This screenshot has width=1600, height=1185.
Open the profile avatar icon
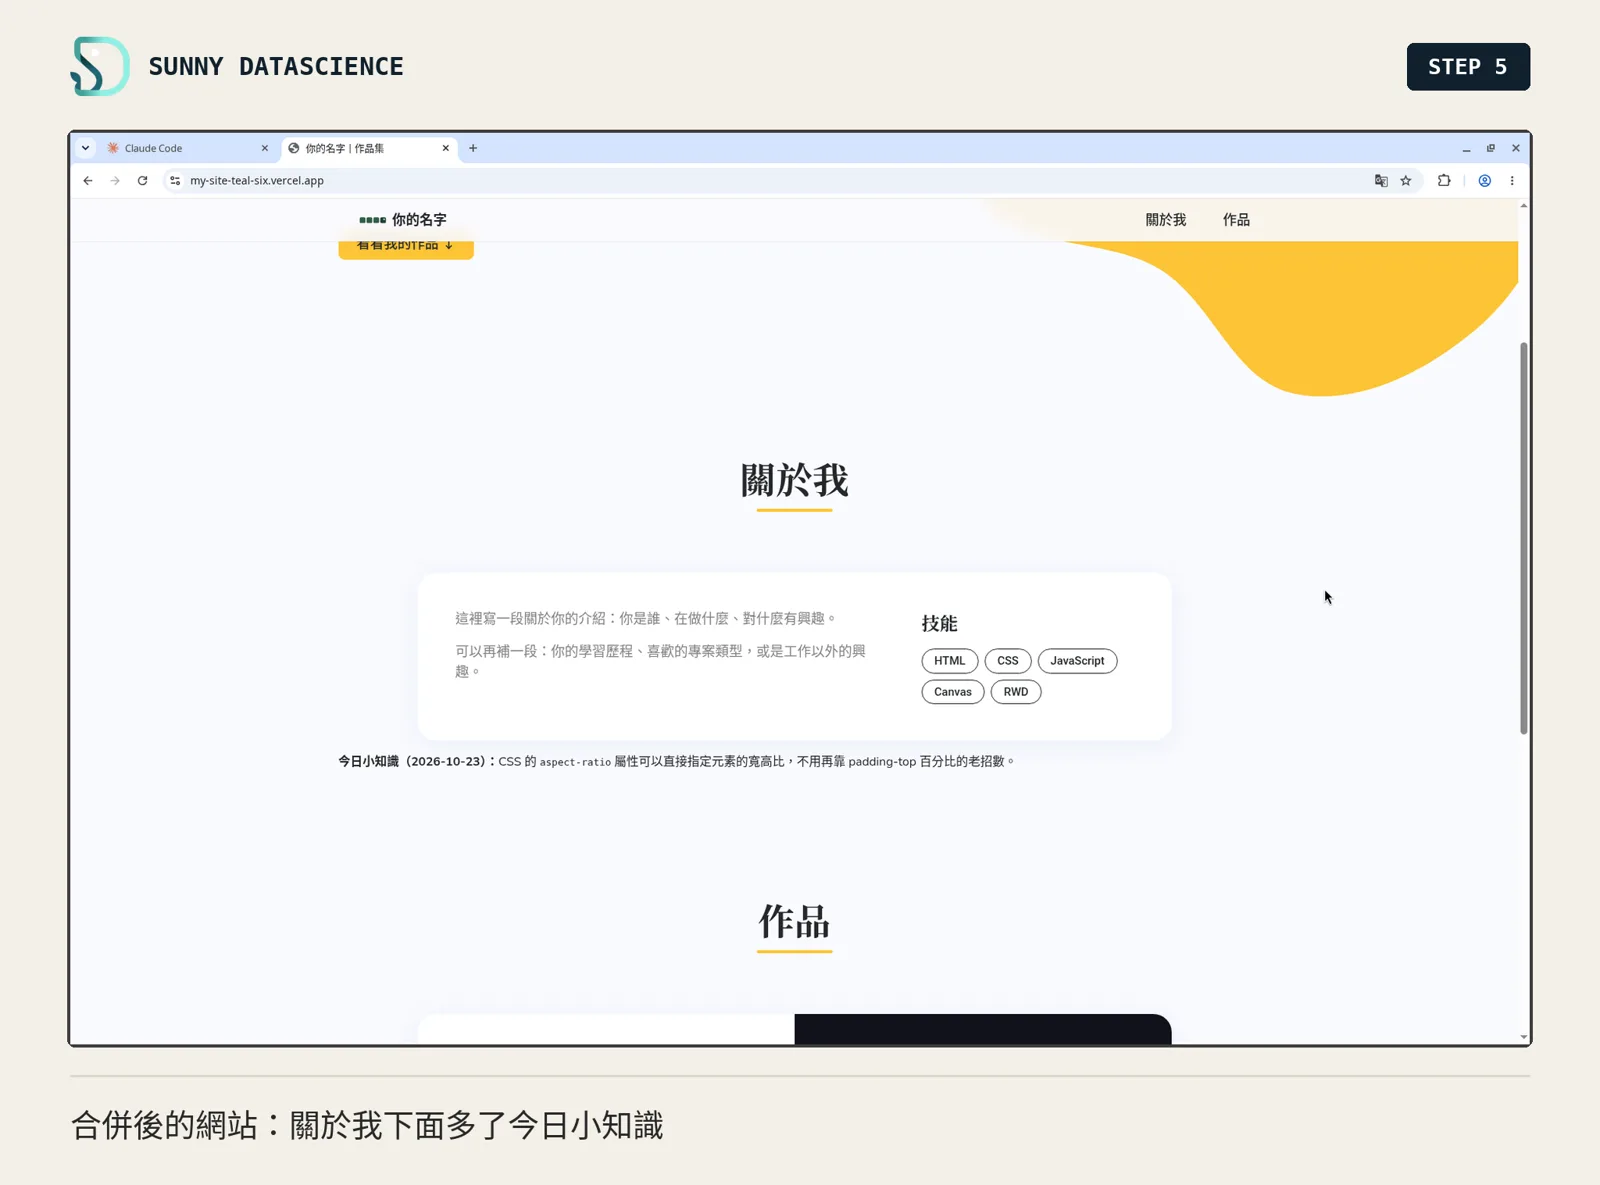click(x=1485, y=181)
